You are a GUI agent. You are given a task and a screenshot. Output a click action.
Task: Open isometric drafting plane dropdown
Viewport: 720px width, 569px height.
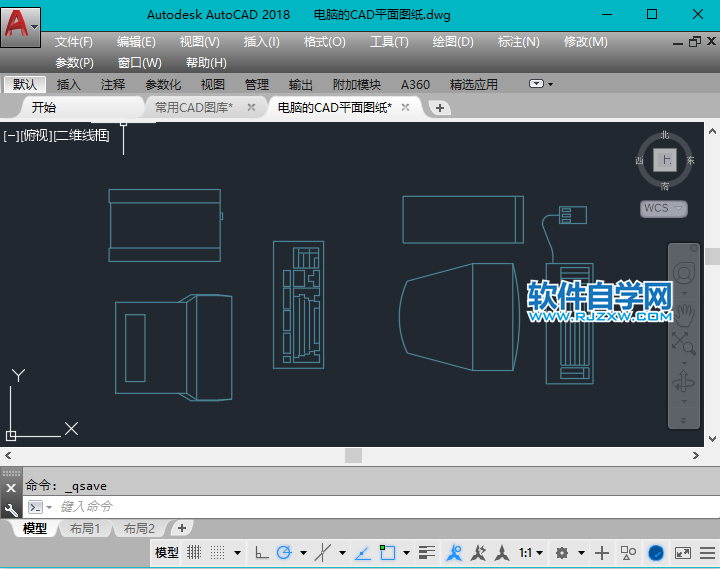[x=343, y=553]
